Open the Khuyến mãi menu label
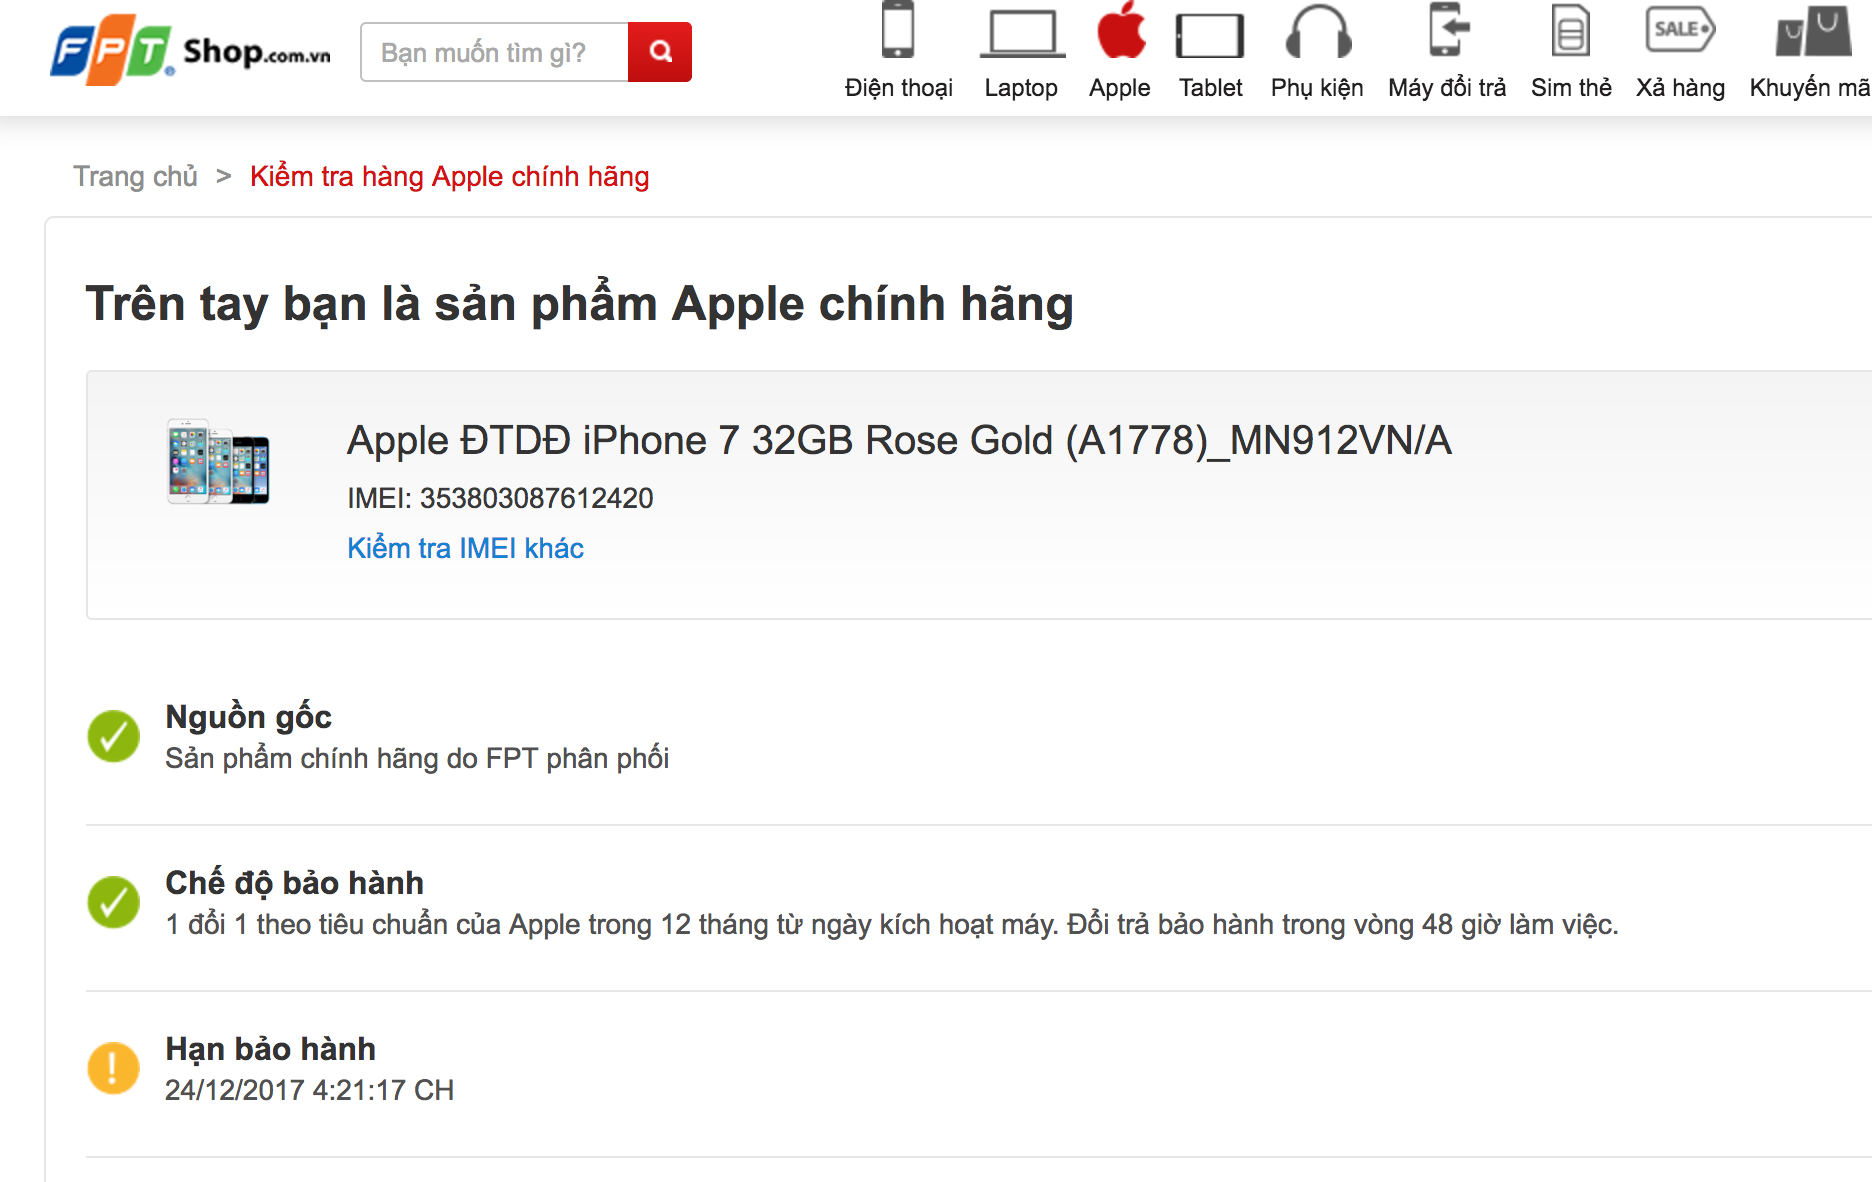The height and width of the screenshot is (1182, 1872). coord(1810,88)
